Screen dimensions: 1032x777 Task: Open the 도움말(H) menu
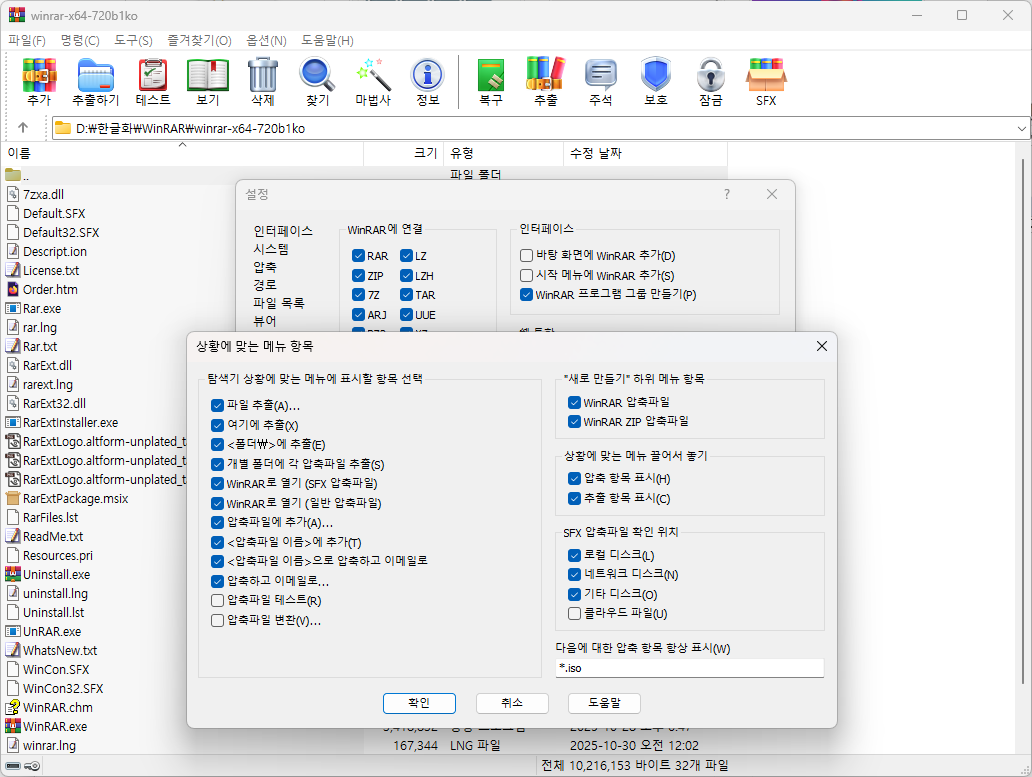(x=327, y=41)
